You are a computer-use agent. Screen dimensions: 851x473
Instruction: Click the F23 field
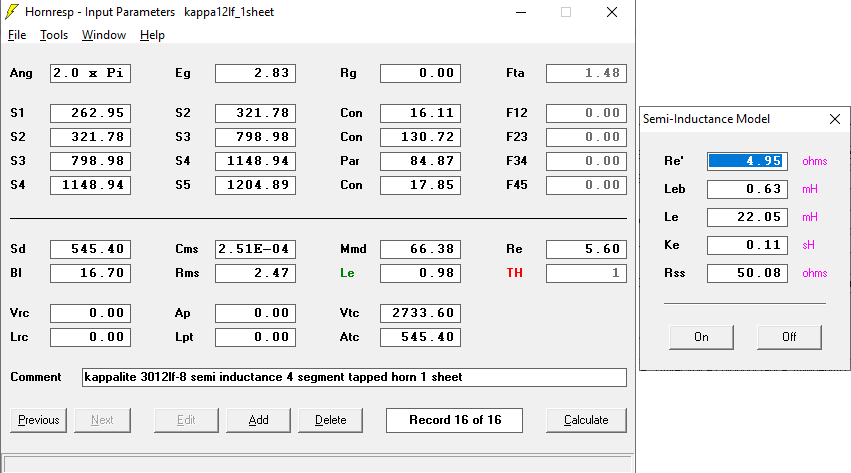pyautogui.click(x=586, y=137)
